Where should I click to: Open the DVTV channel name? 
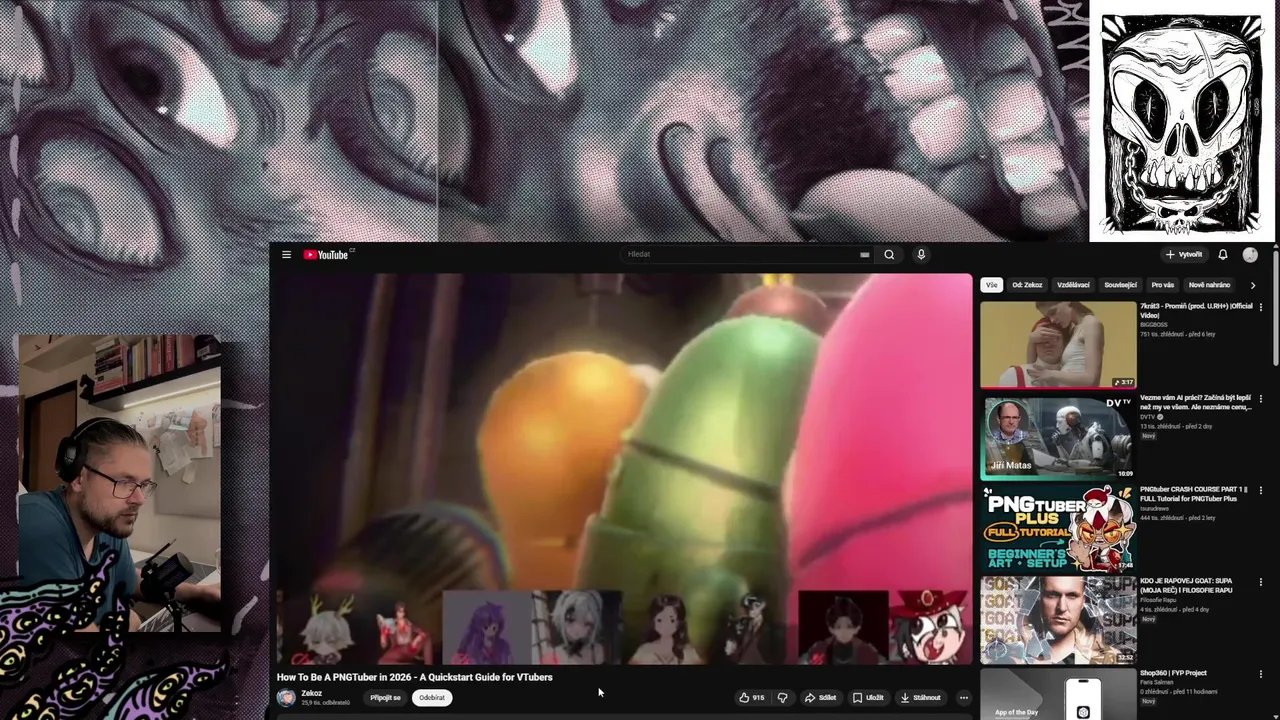tap(1148, 416)
